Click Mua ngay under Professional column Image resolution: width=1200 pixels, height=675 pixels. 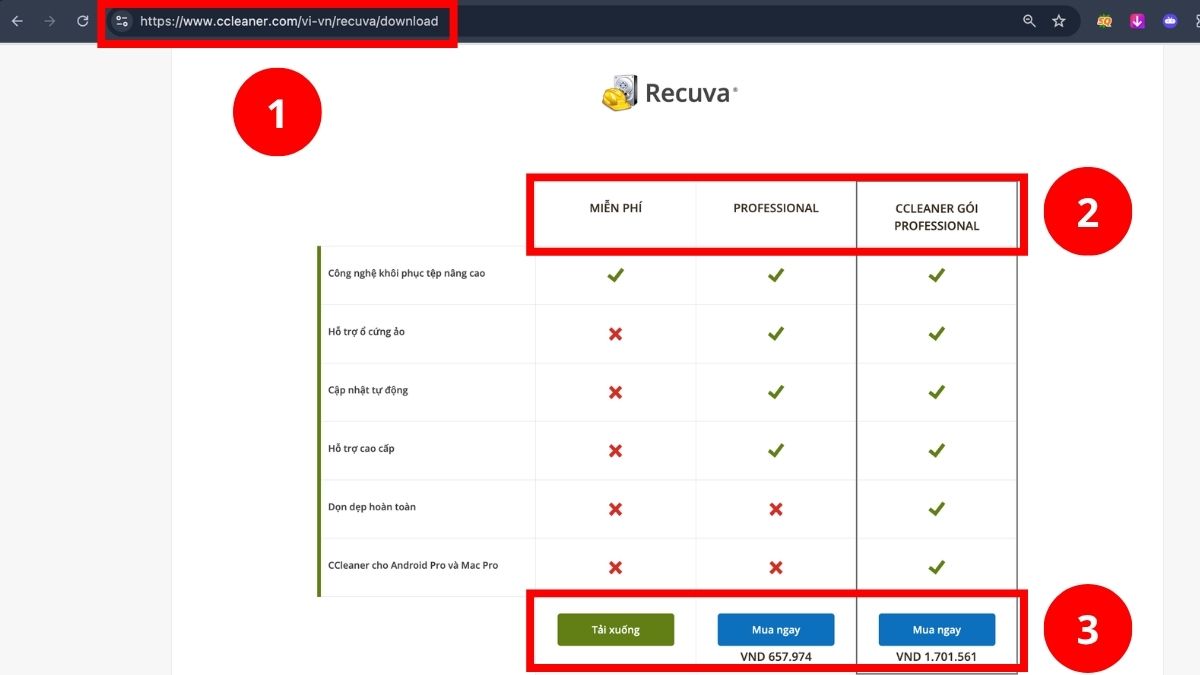click(776, 630)
